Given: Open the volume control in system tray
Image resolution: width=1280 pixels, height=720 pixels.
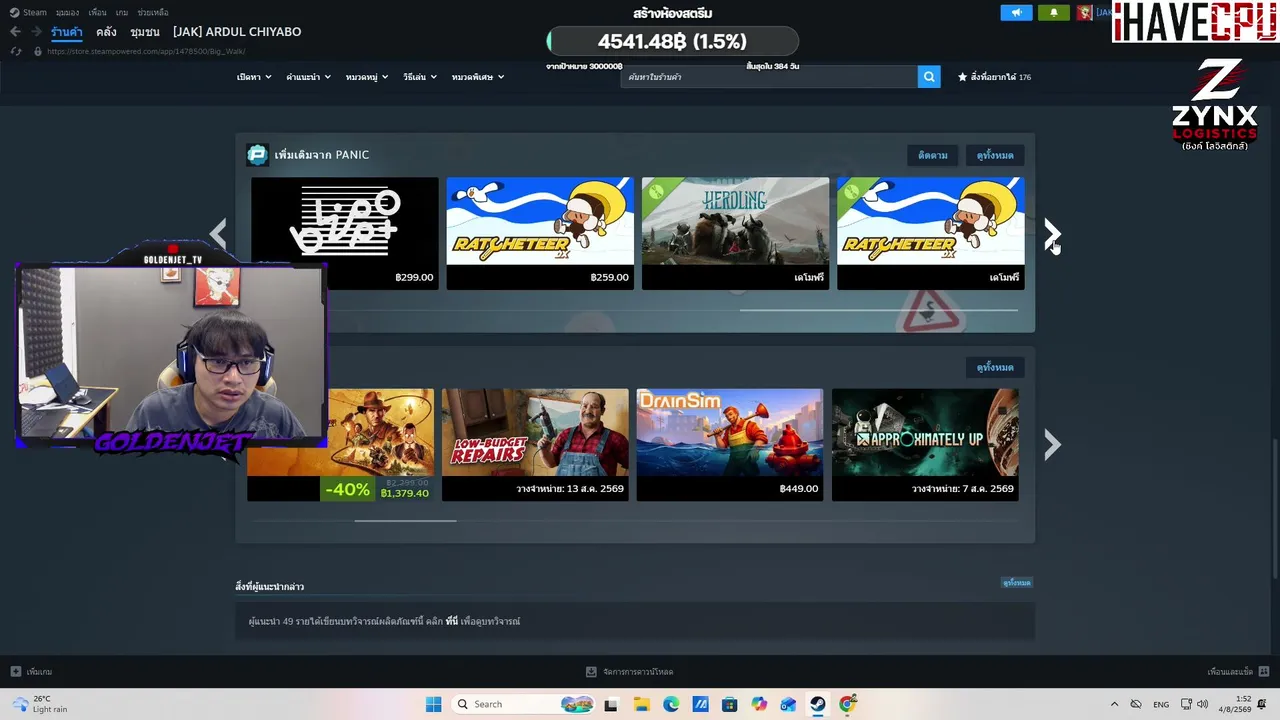Looking at the screenshot, I should click(1202, 704).
